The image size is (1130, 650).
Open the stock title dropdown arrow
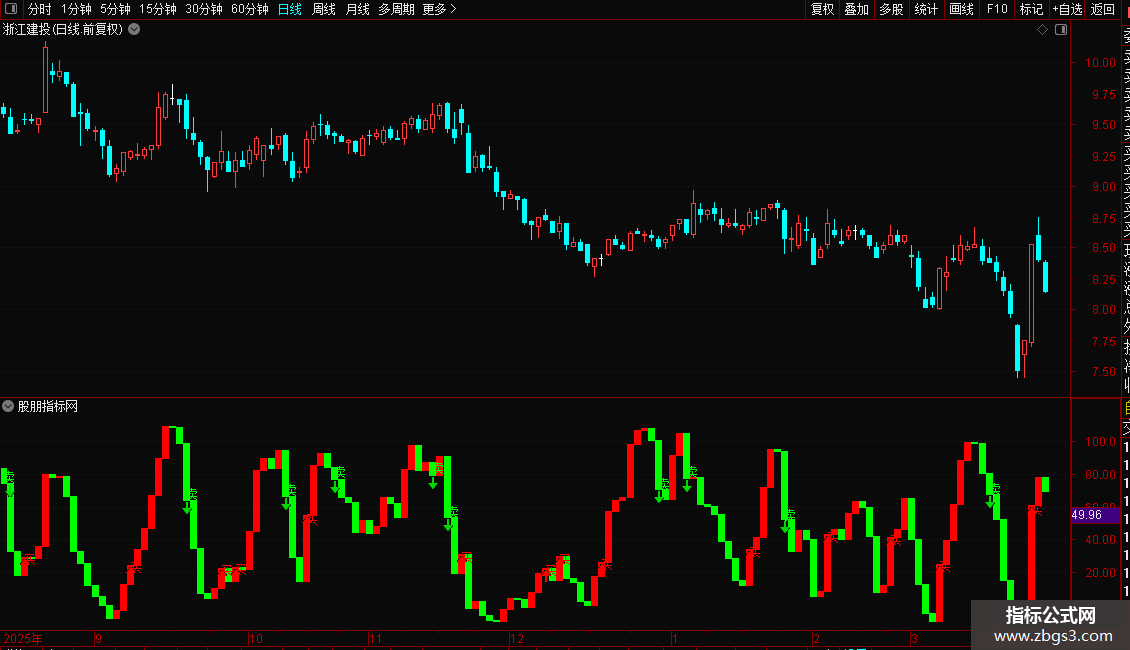tap(134, 30)
